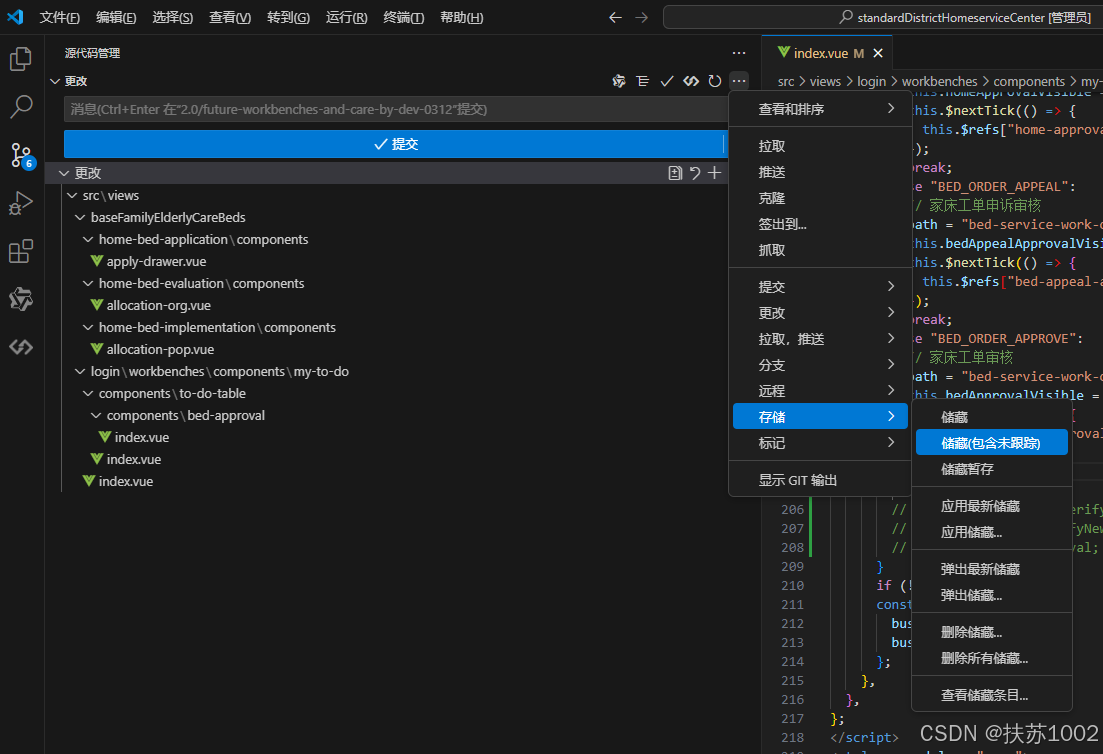Image resolution: width=1103 pixels, height=754 pixels.
Task: Select 抓取 in the git menu
Action: coord(820,250)
